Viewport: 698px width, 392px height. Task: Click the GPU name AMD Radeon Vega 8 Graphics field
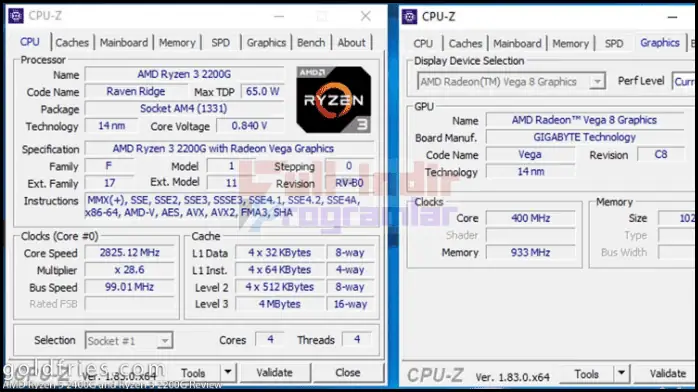[x=584, y=120]
